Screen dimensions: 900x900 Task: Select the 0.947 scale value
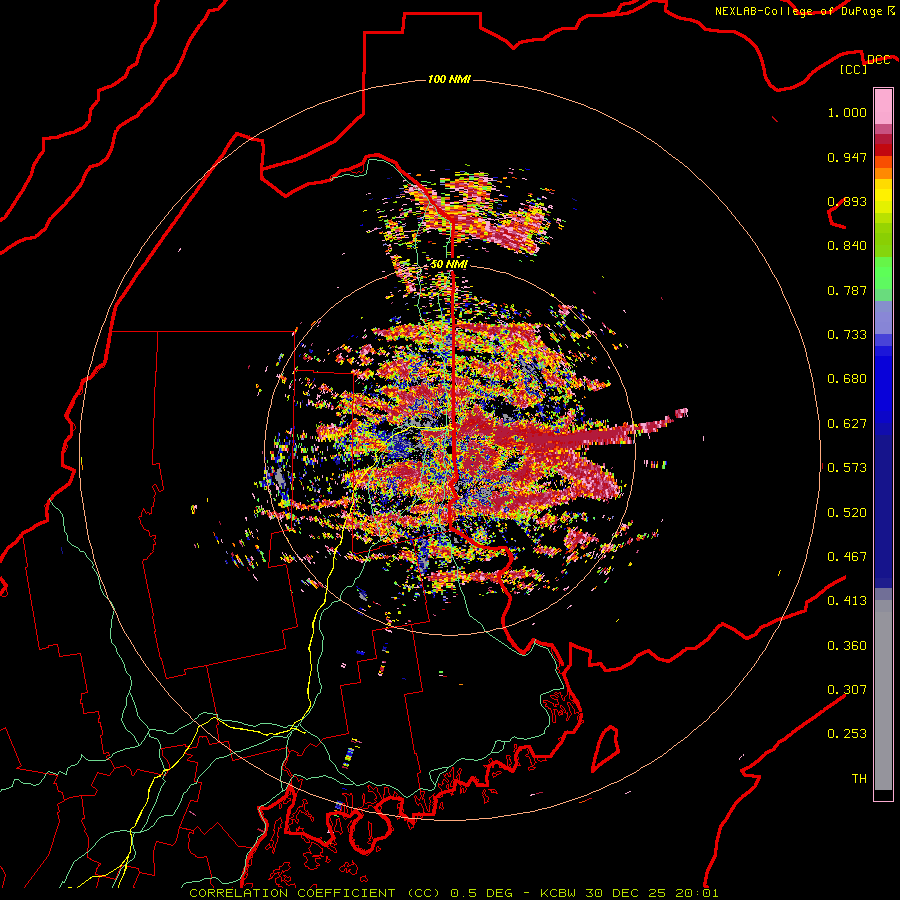pyautogui.click(x=847, y=157)
